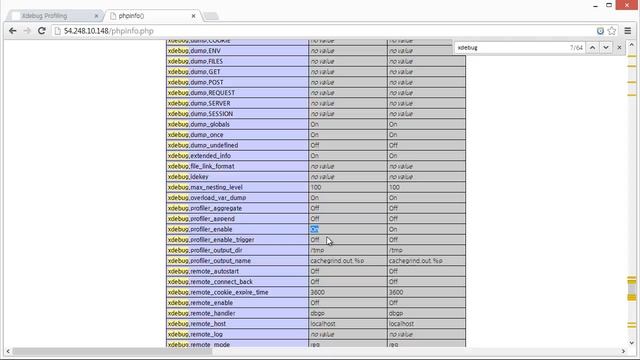Click the xdebug.dump.SERVER label
This screenshot has width=640, height=360.
199,103
